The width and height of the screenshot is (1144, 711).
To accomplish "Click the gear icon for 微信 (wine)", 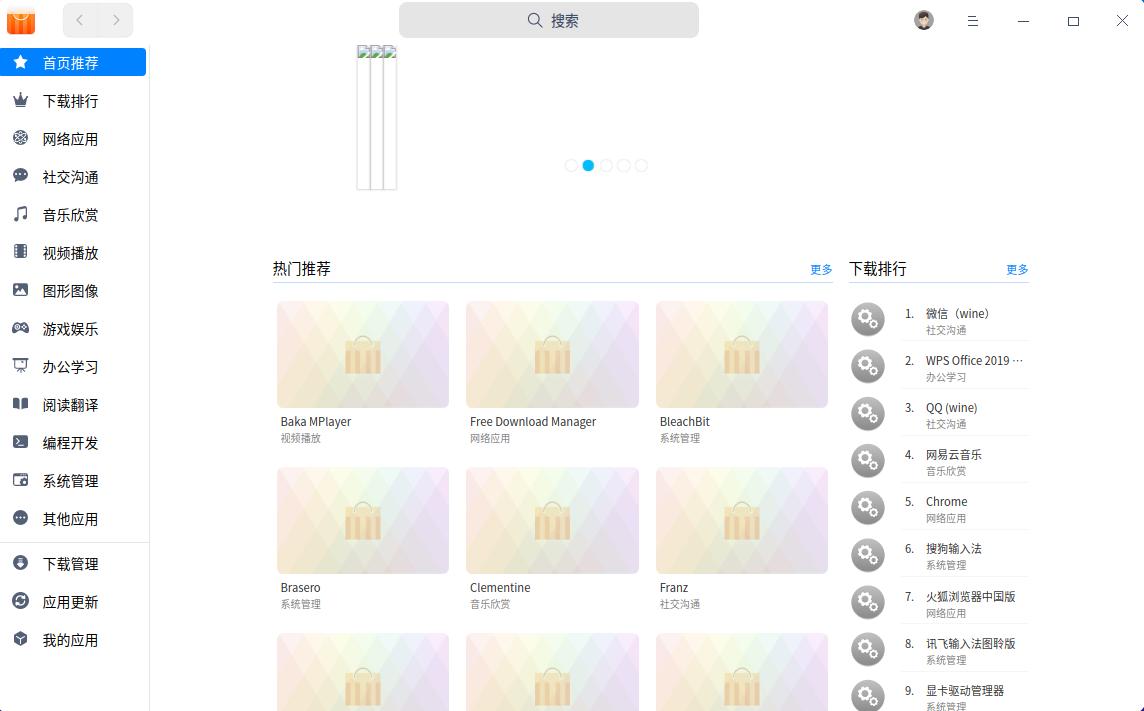I will pyautogui.click(x=867, y=319).
